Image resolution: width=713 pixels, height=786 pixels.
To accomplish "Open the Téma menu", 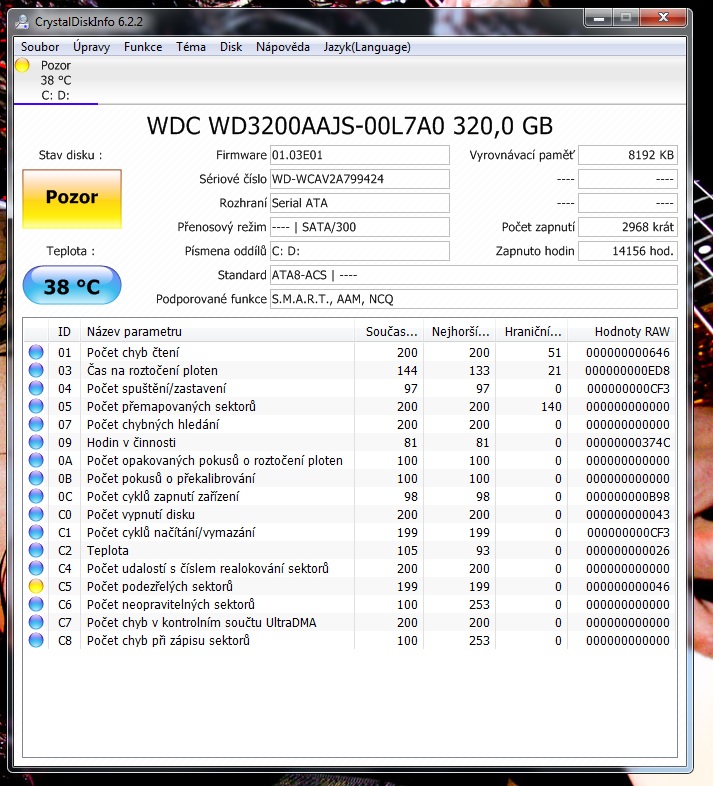I will [191, 47].
